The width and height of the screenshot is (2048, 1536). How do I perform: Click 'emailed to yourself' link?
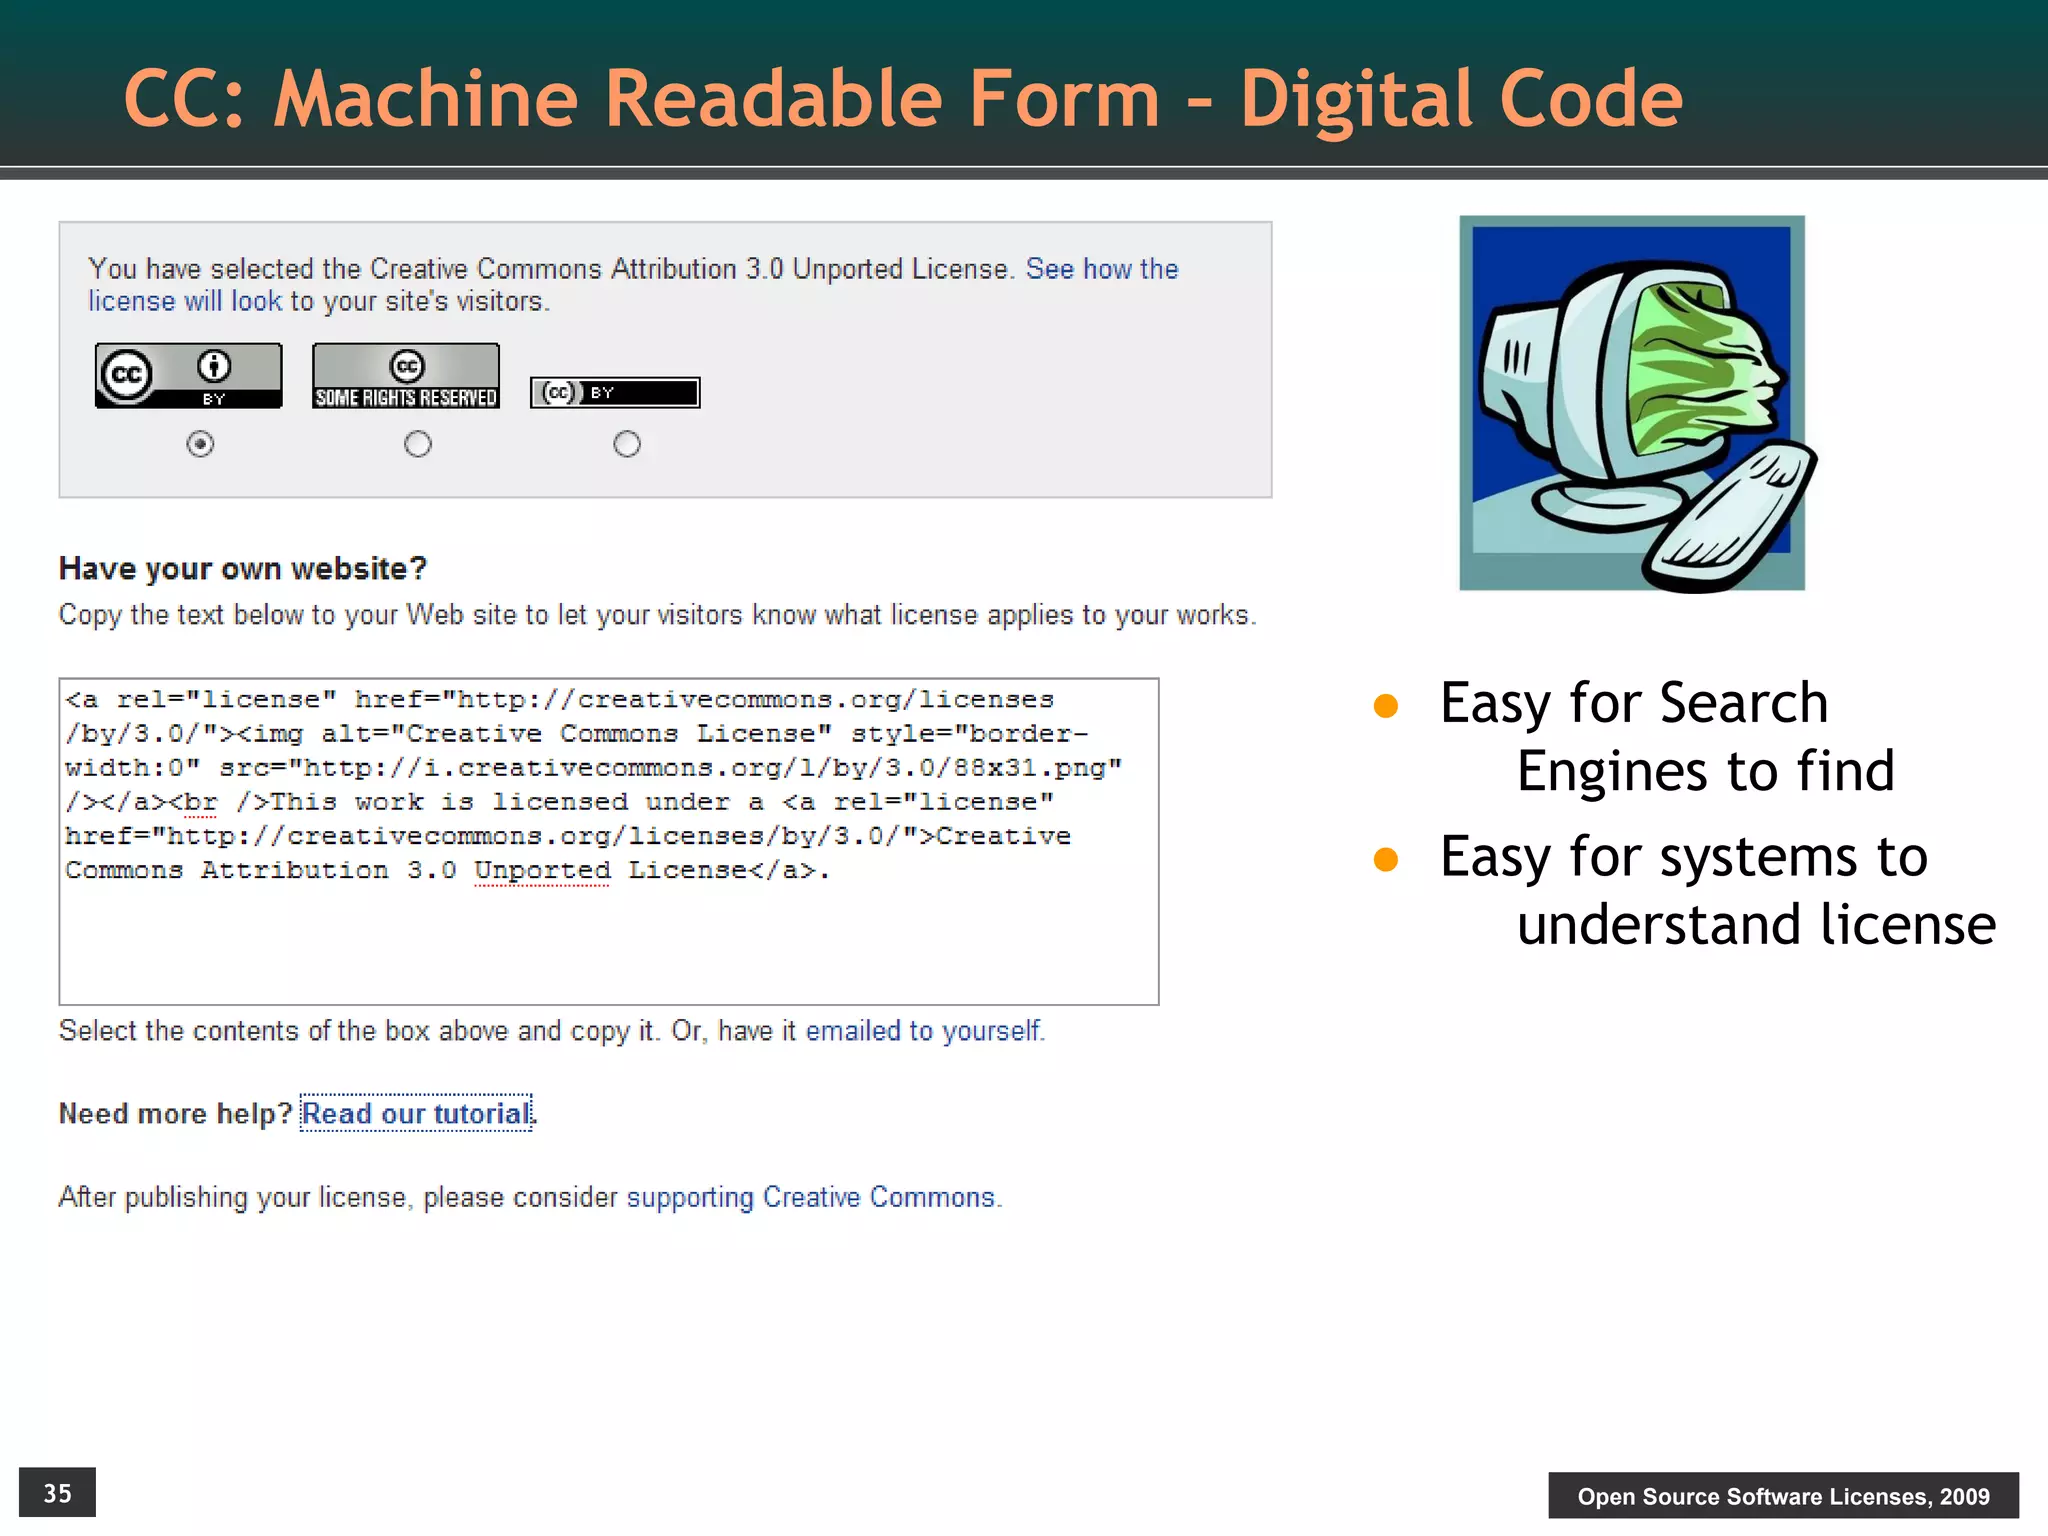point(923,1030)
